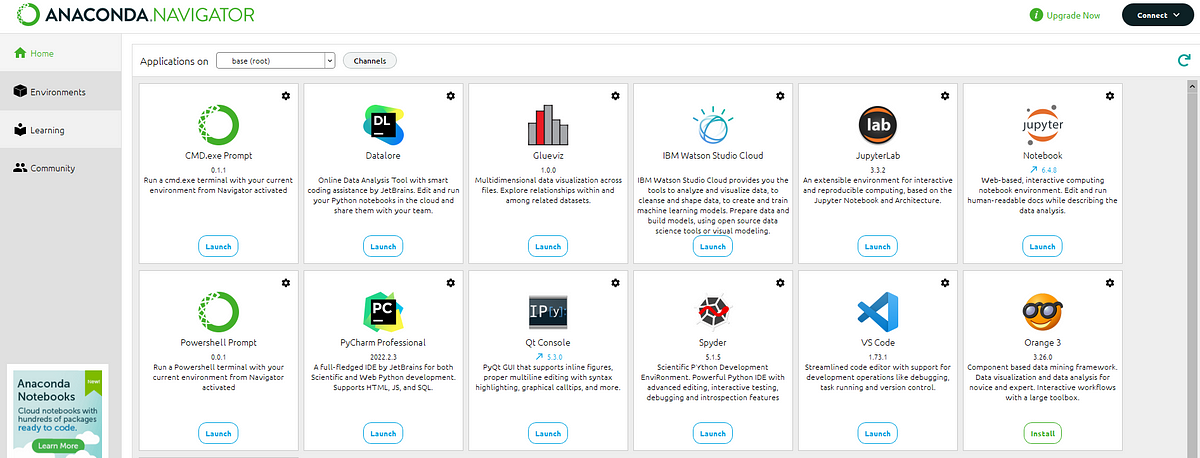The image size is (1200, 458).
Task: Open gear options on VS Code card
Action: click(945, 283)
